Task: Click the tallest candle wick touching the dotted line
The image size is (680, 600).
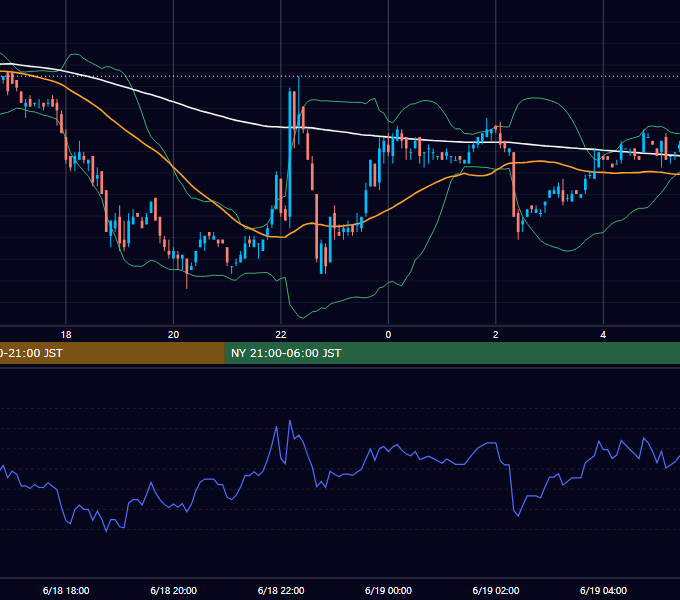Action: coord(299,111)
